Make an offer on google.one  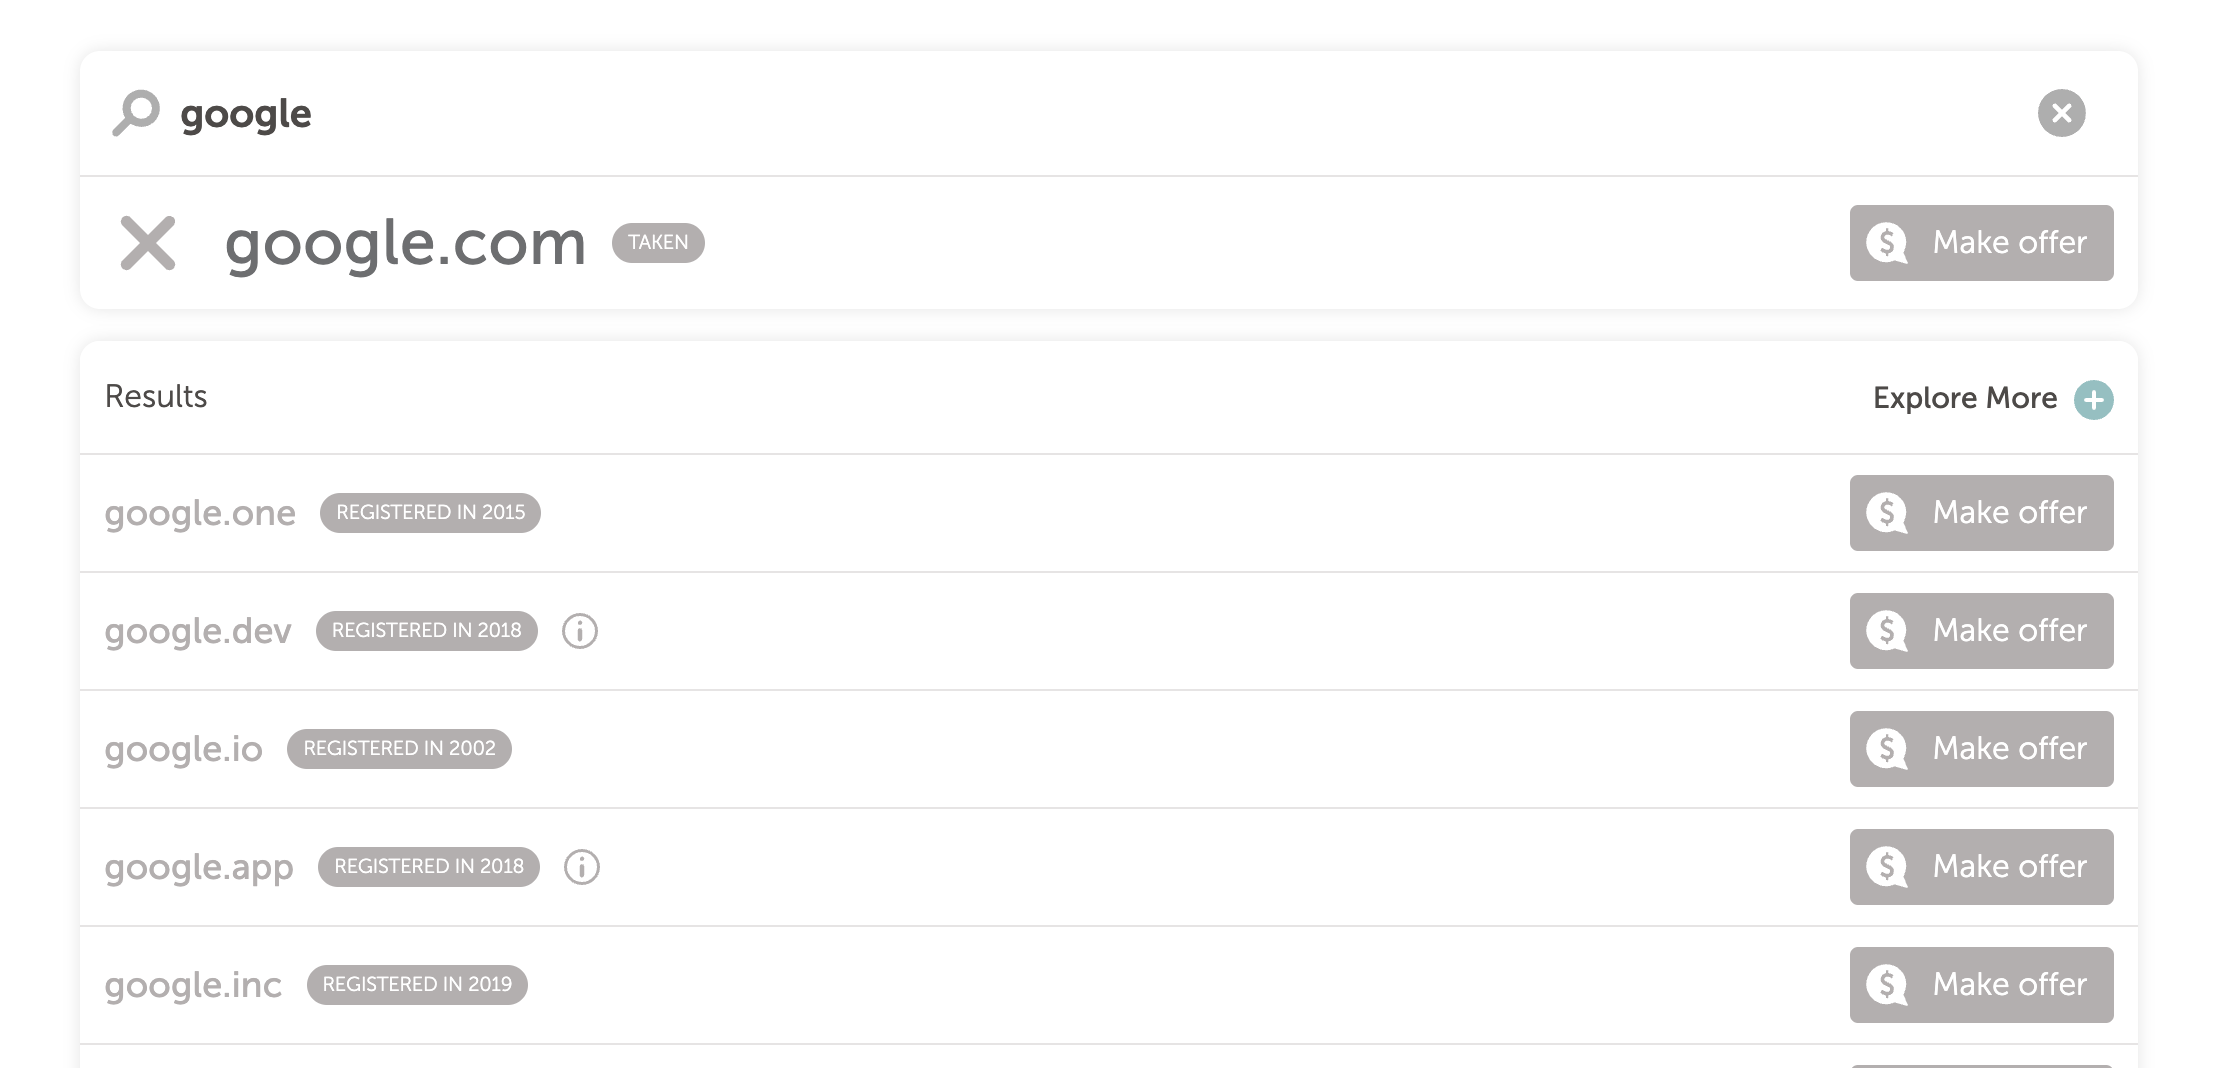[x=1981, y=513]
